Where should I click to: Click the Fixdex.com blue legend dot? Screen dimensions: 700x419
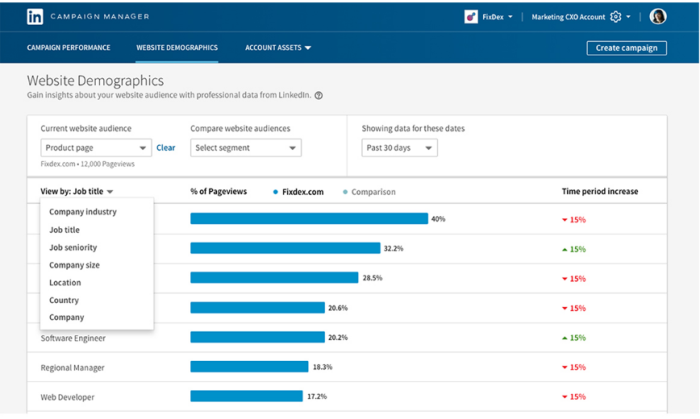[275, 191]
